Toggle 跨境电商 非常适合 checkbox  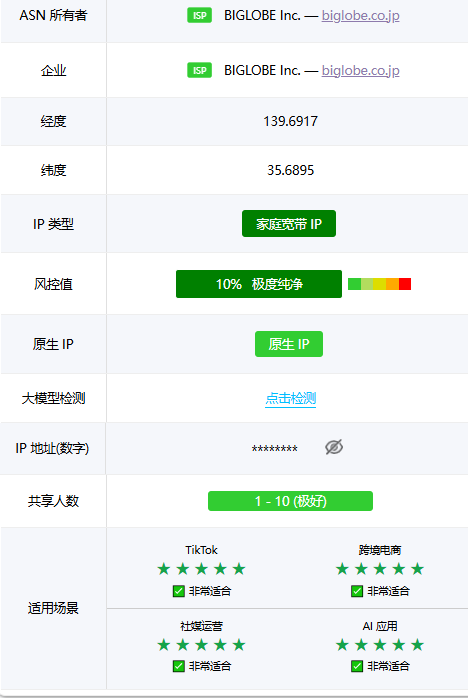(x=357, y=591)
